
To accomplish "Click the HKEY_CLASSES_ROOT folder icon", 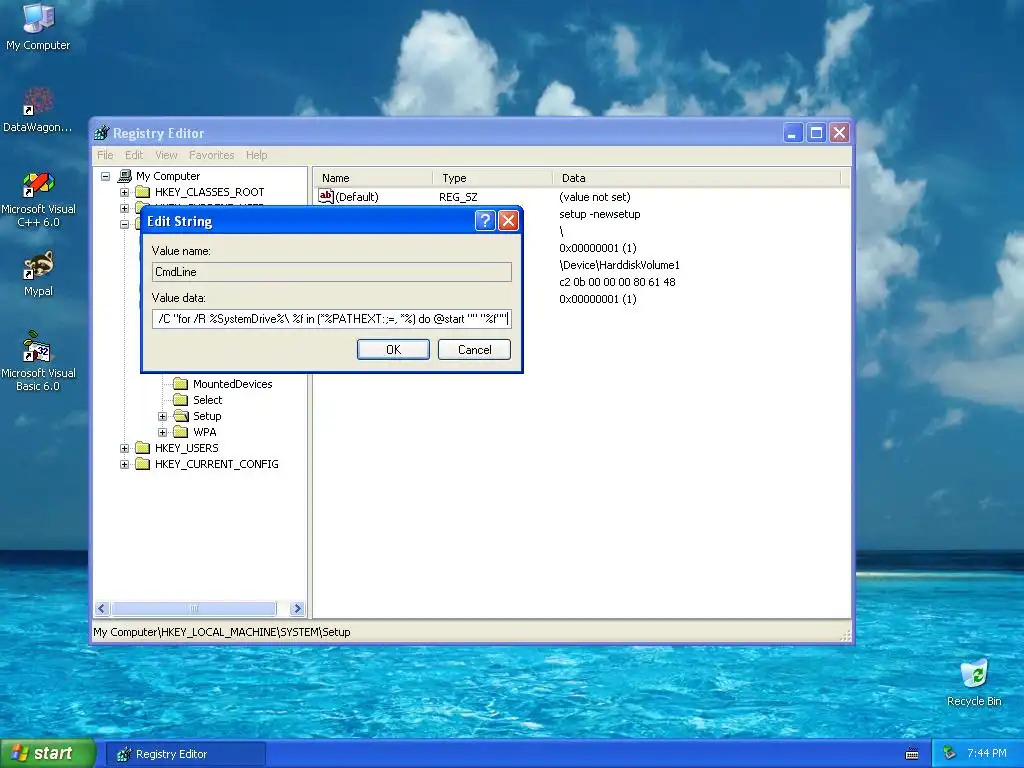I will pos(142,192).
